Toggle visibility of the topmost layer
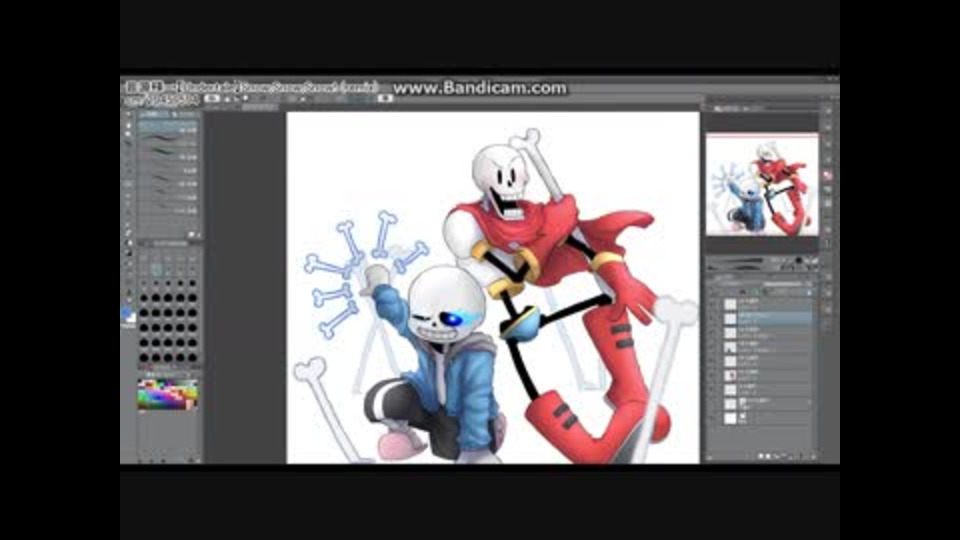 coord(713,304)
